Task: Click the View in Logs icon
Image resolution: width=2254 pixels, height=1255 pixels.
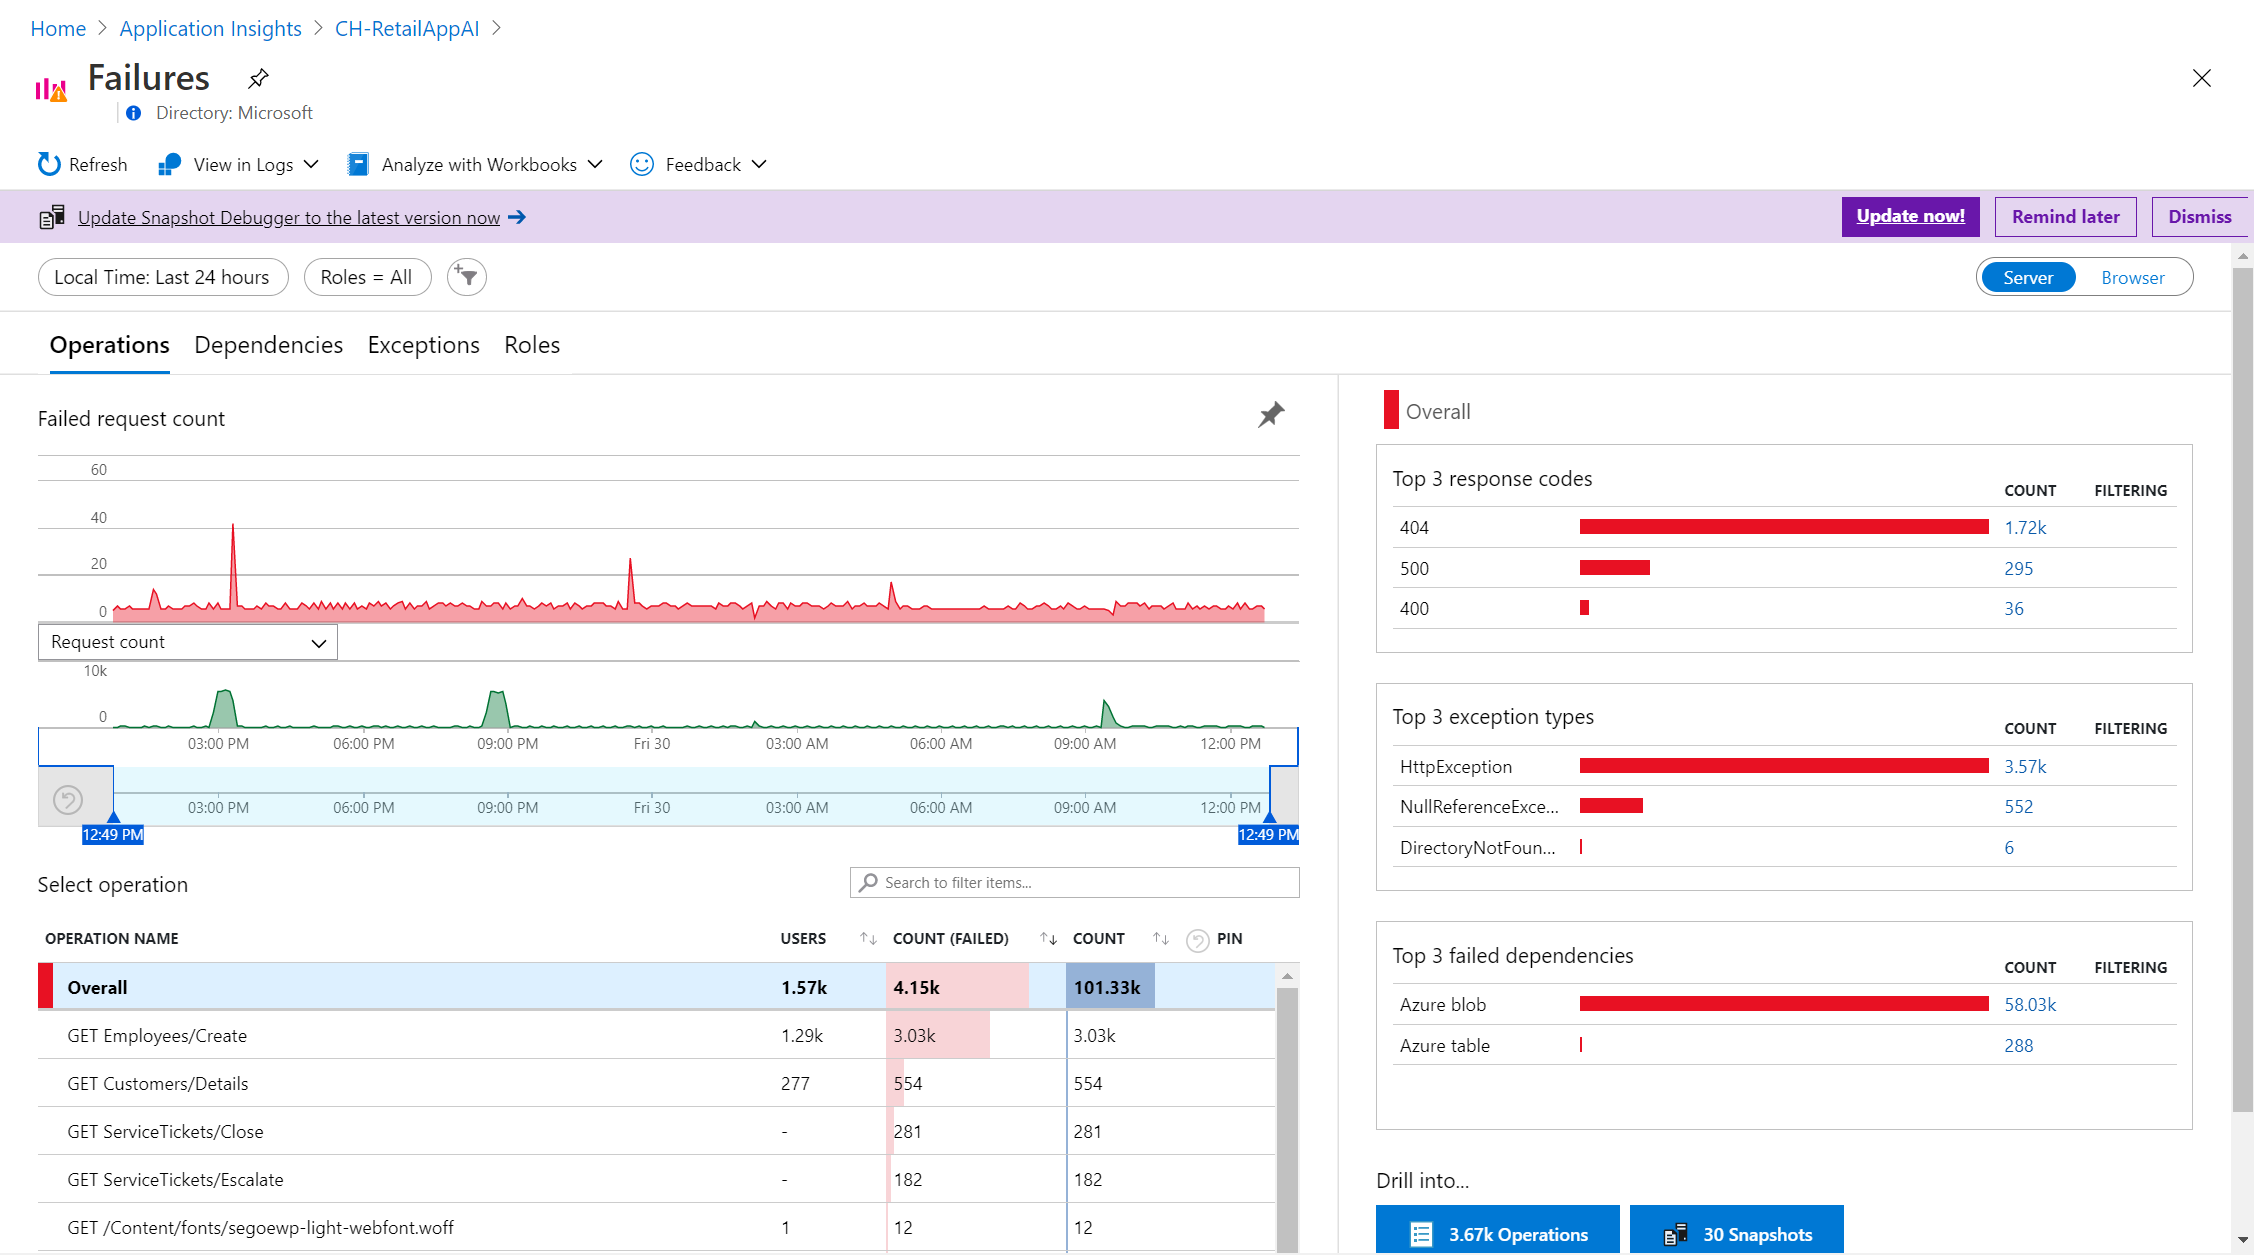Action: pyautogui.click(x=169, y=164)
